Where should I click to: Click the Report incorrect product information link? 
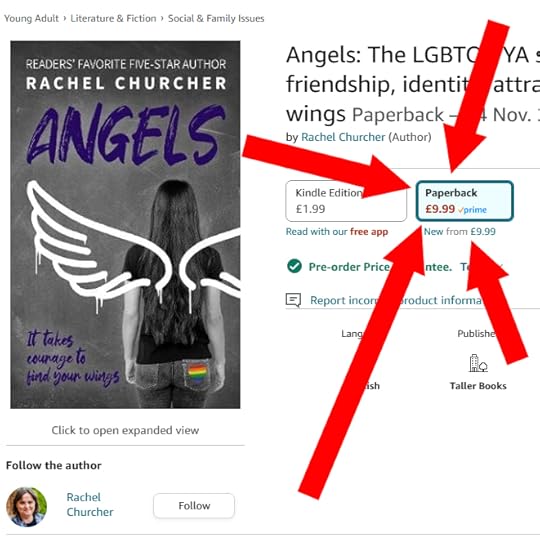click(x=395, y=300)
